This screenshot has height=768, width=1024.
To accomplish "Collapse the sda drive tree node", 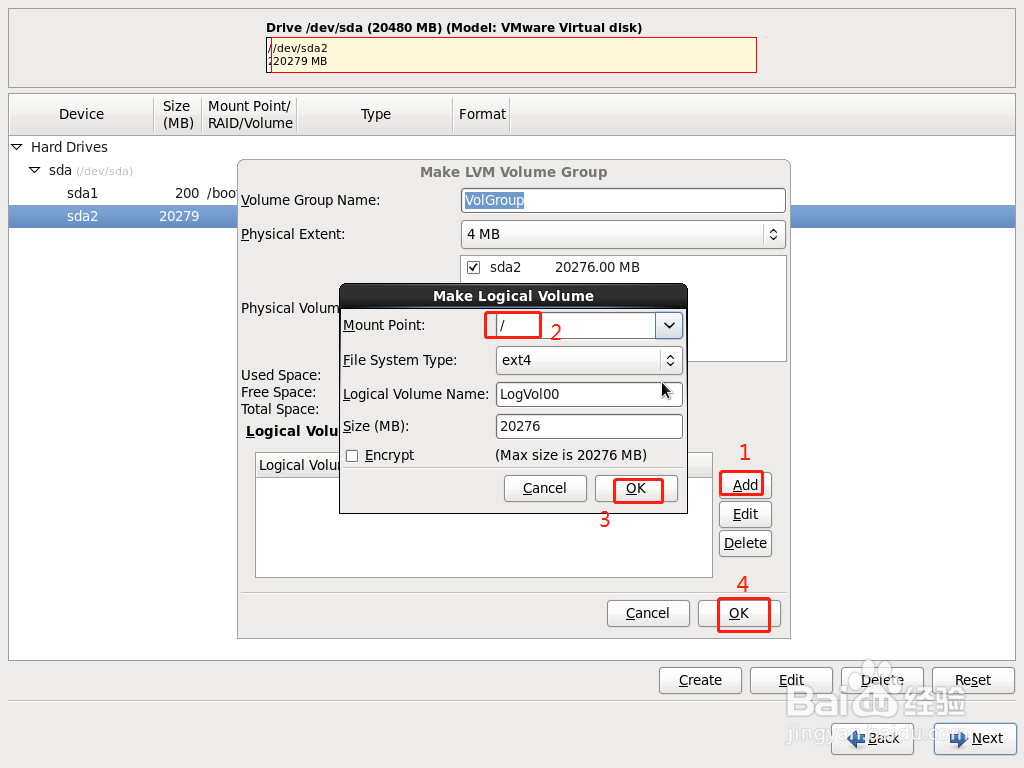I will tap(35, 170).
